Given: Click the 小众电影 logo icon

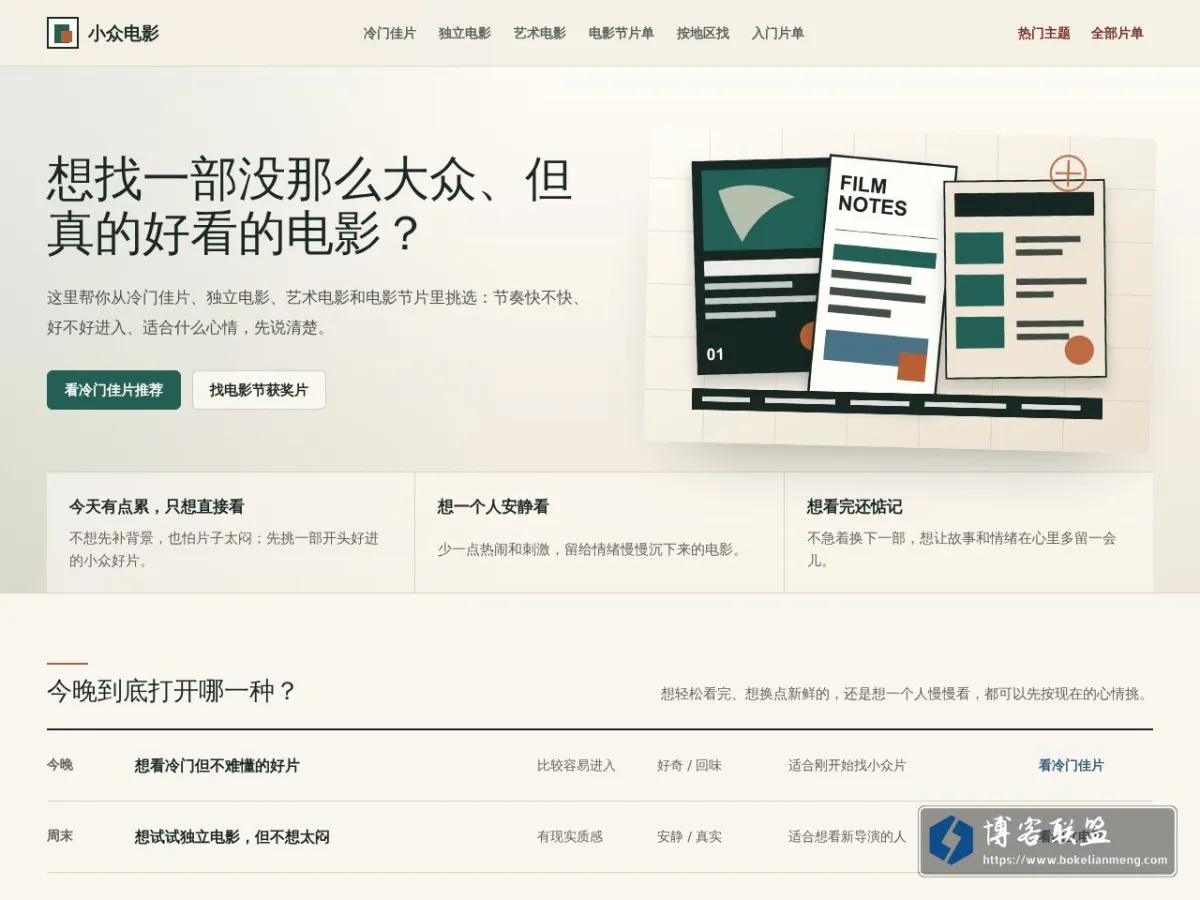Looking at the screenshot, I should pyautogui.click(x=63, y=33).
